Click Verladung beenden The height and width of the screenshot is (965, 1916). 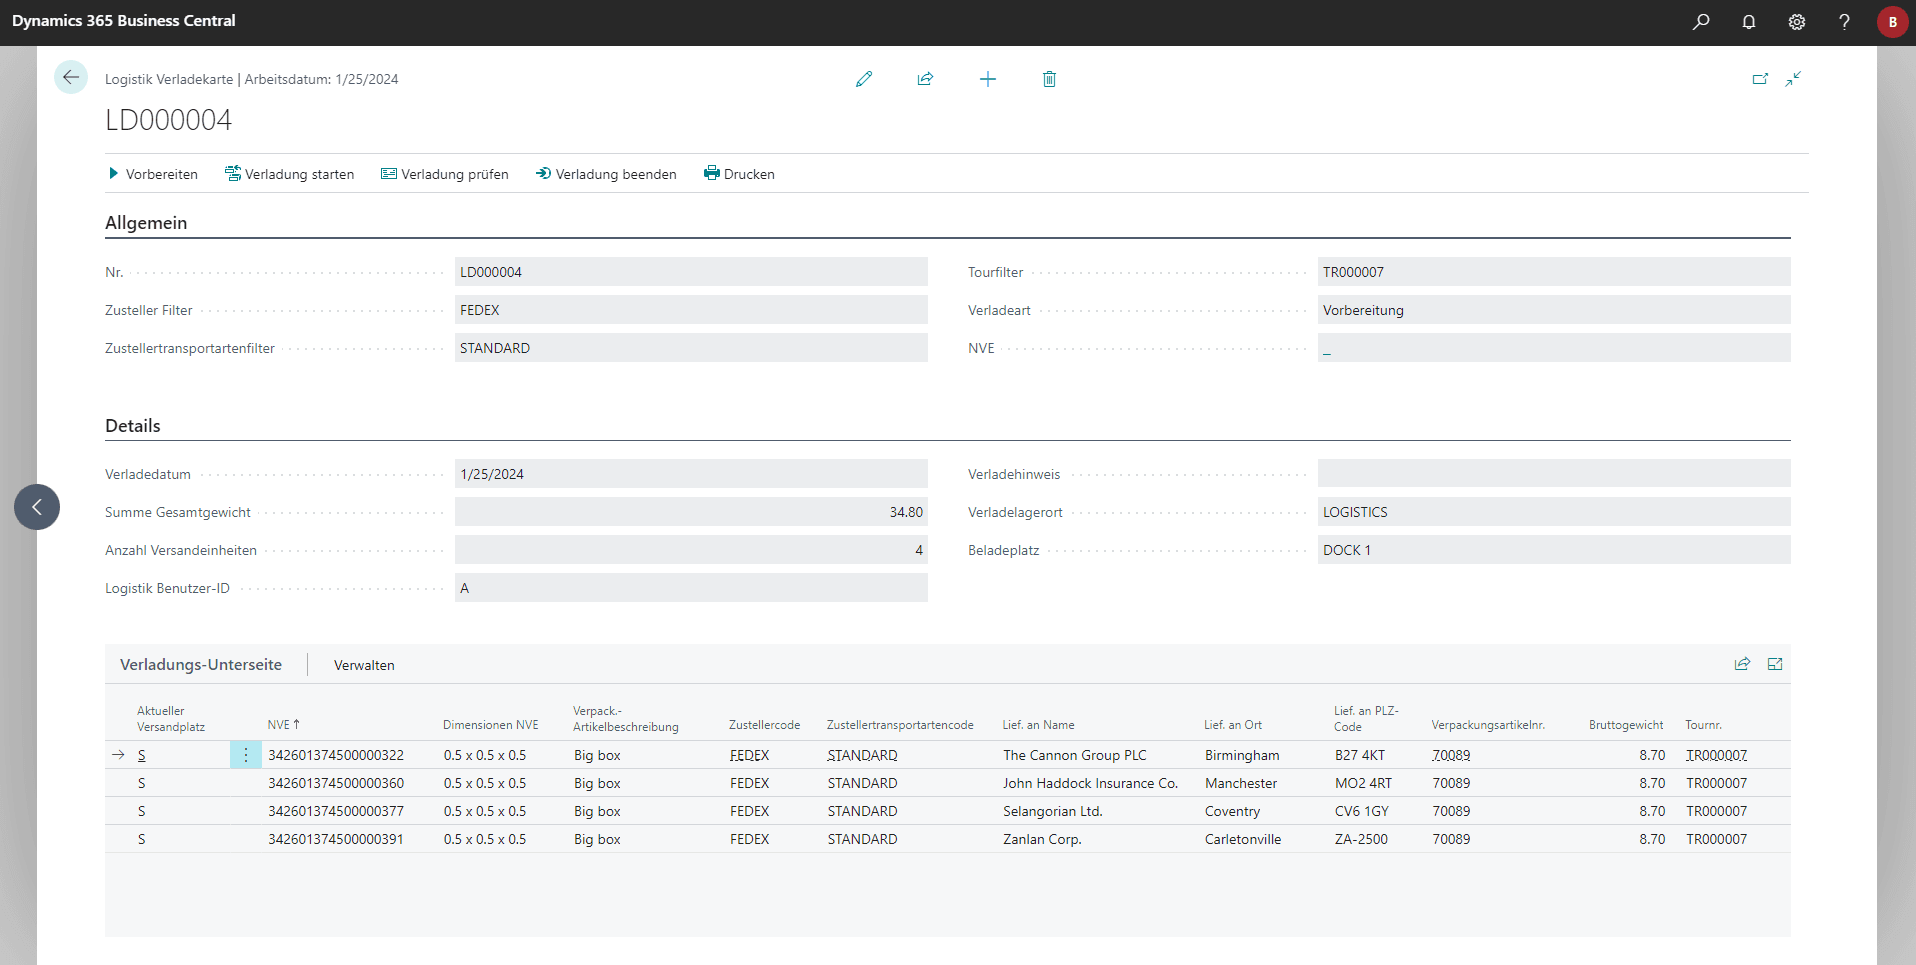point(606,174)
